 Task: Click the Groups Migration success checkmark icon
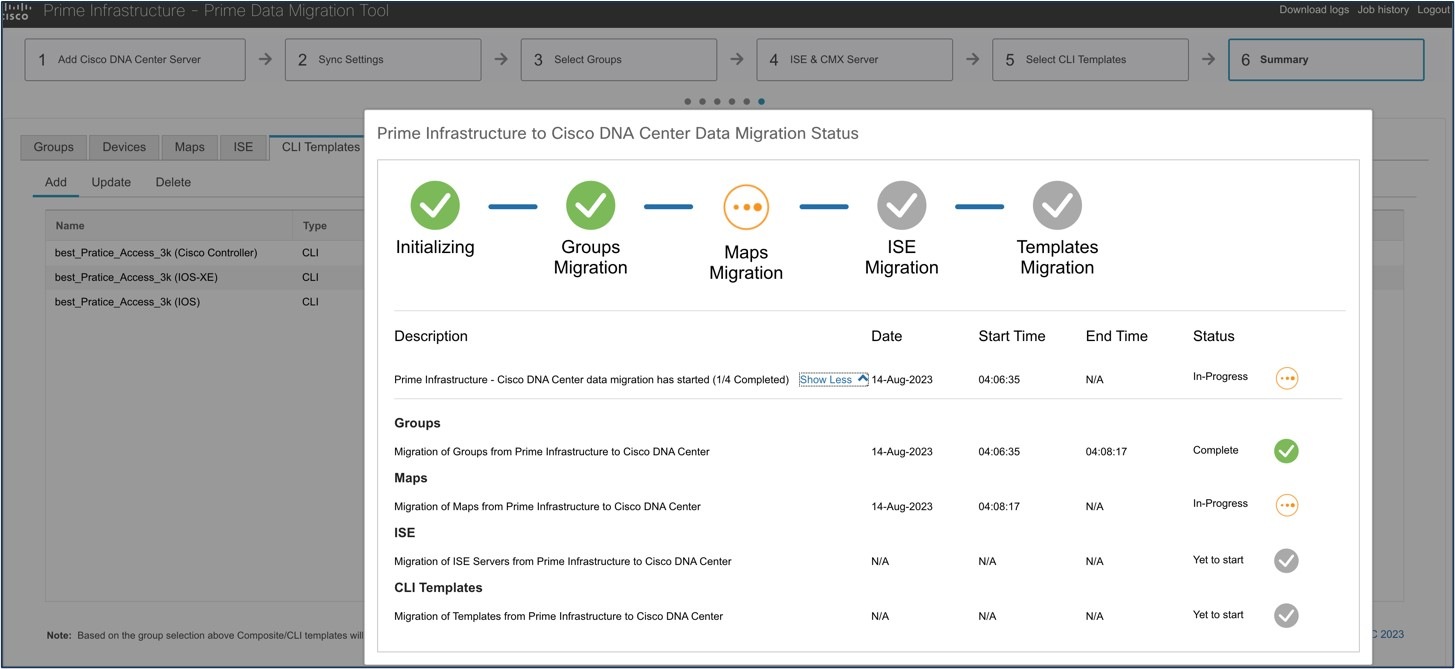590,206
